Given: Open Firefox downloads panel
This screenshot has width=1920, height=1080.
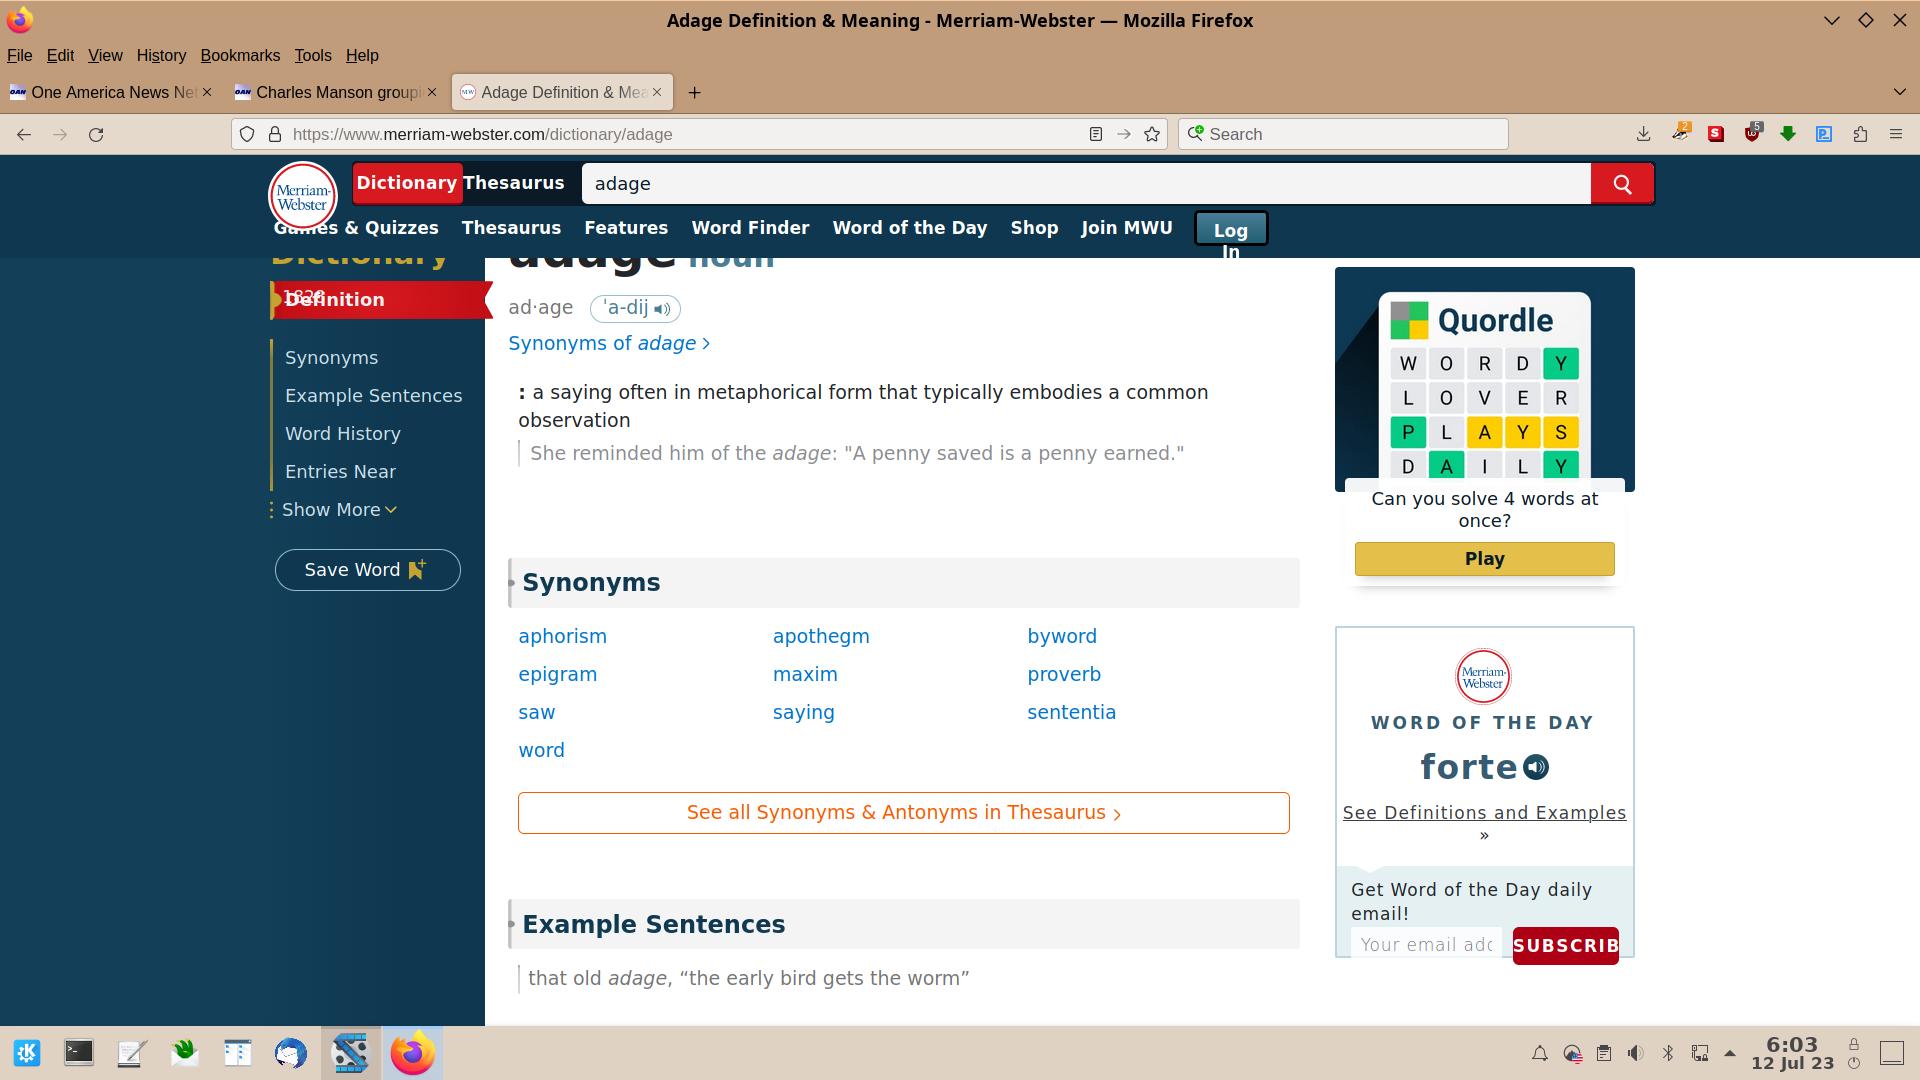Looking at the screenshot, I should point(1642,133).
